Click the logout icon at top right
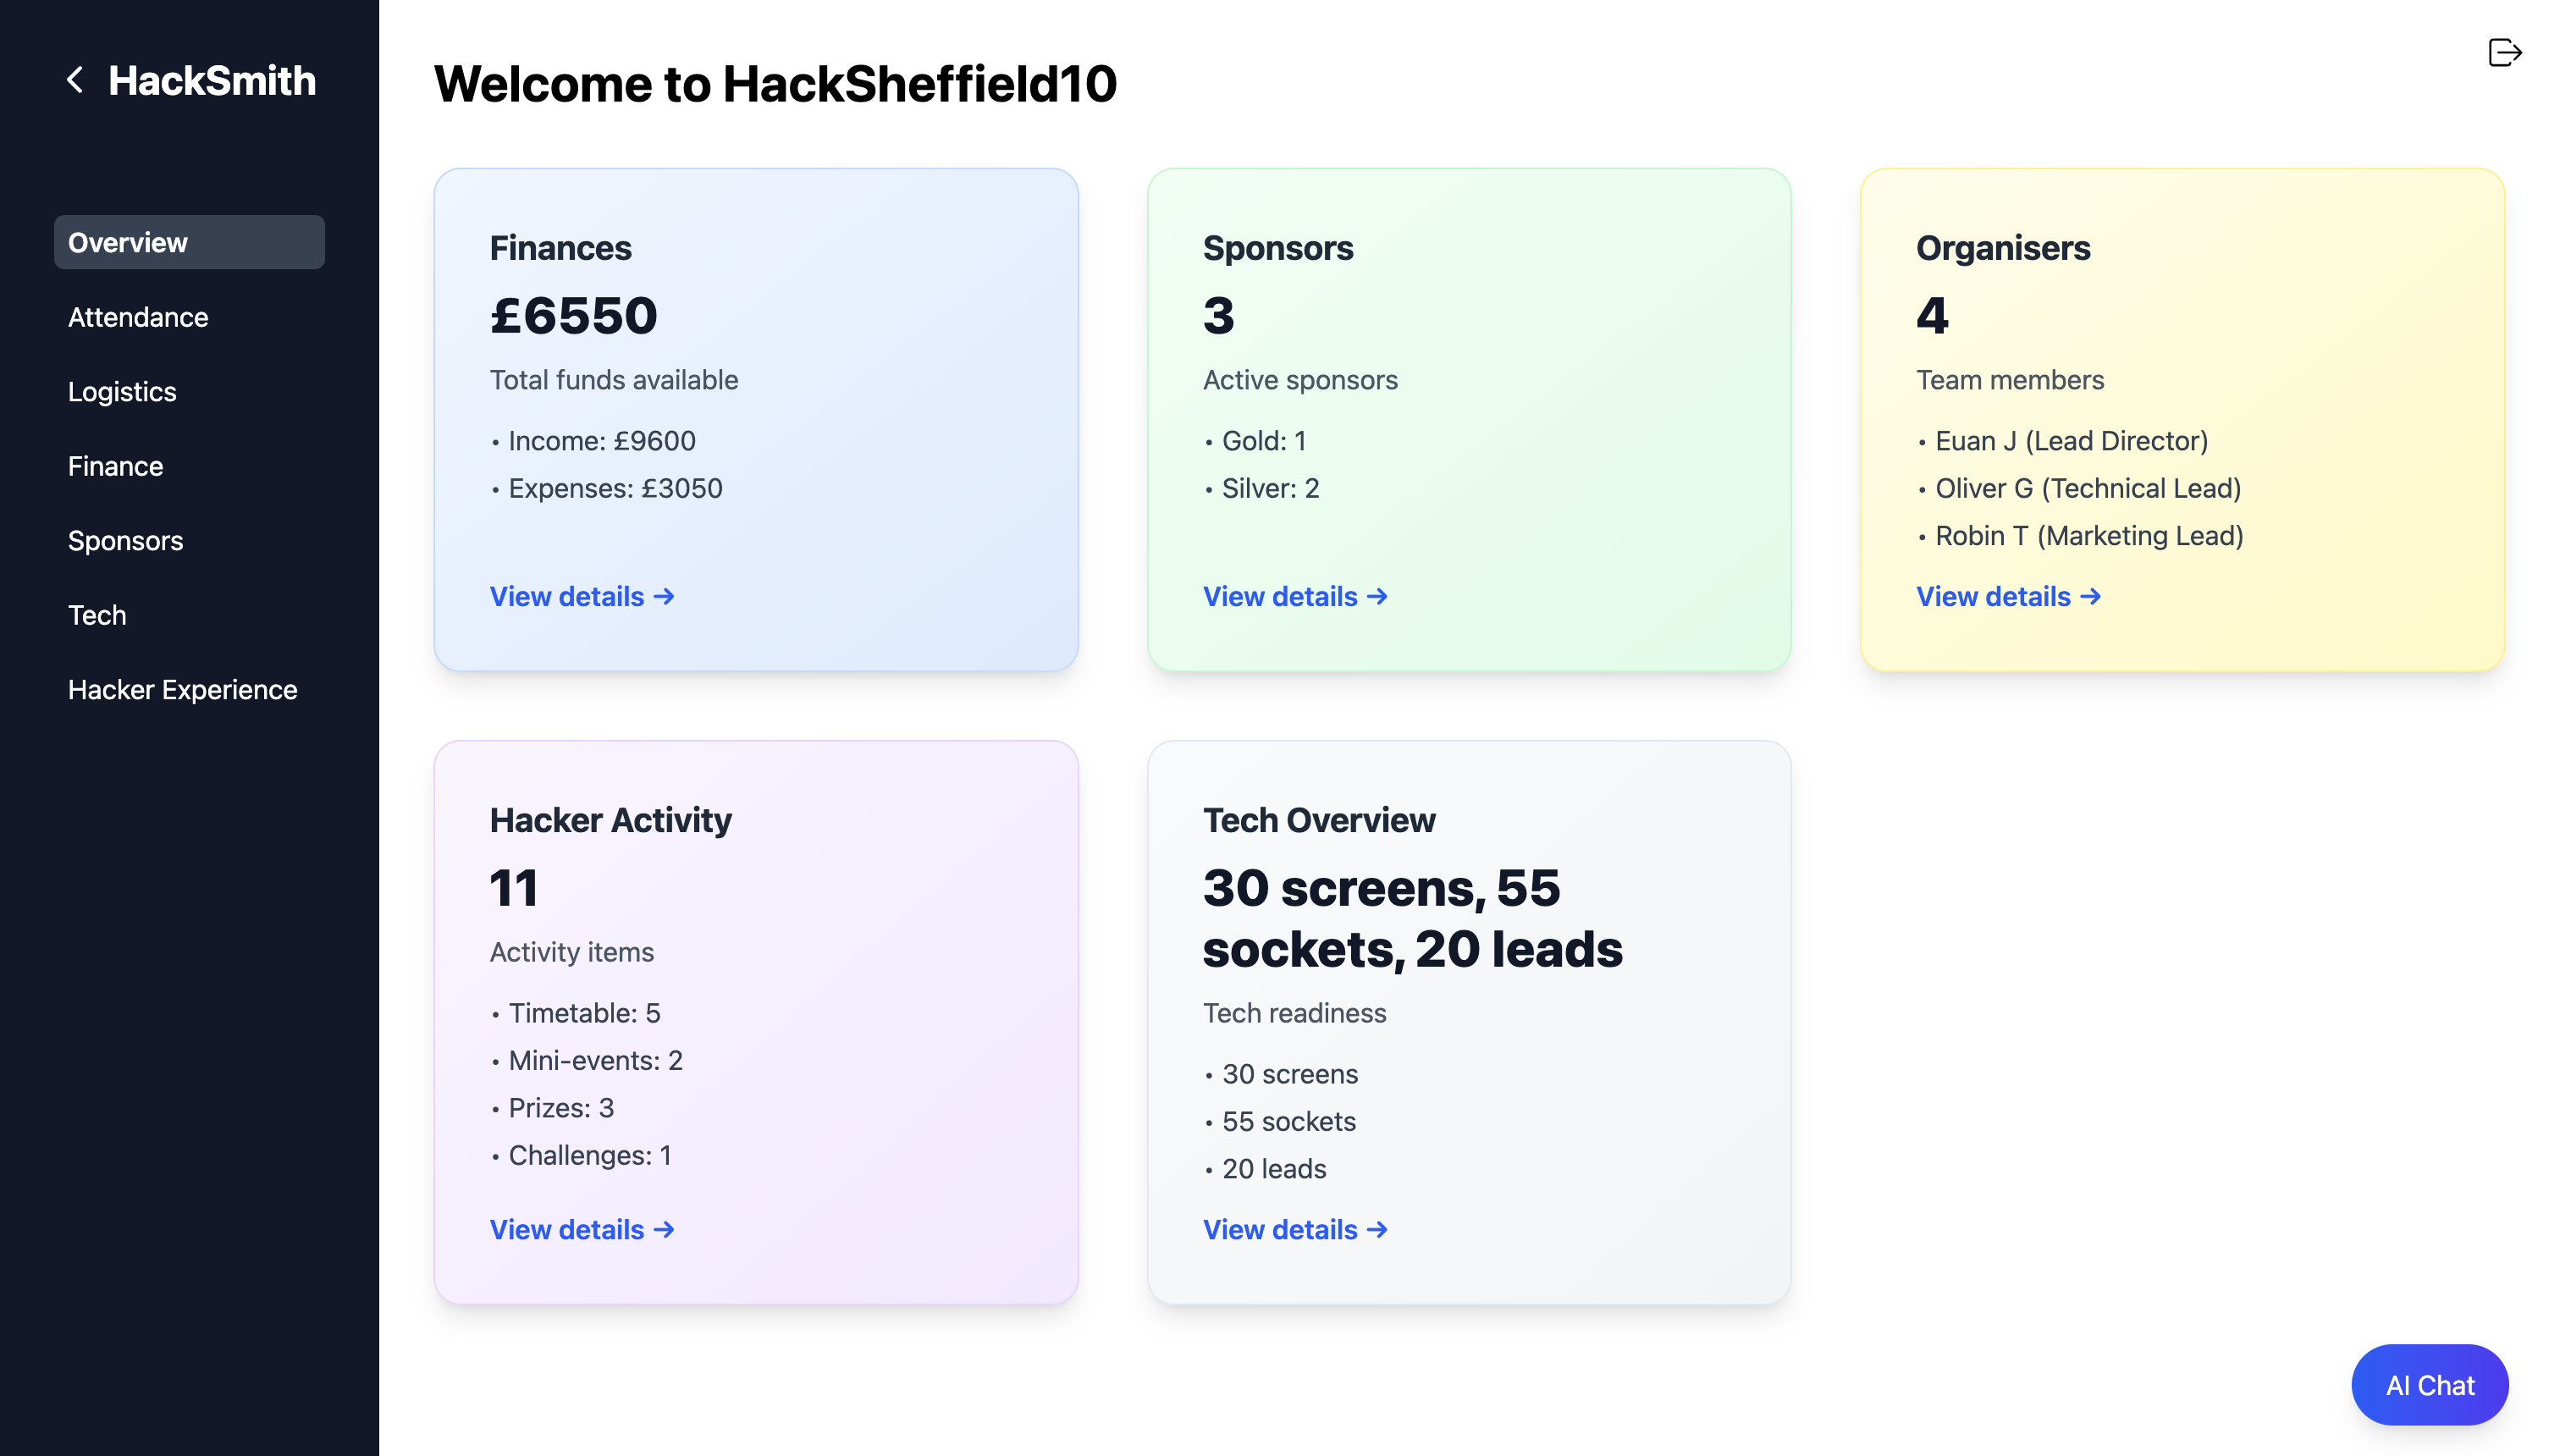Screen dimensions: 2560x1456 pos(2504,52)
